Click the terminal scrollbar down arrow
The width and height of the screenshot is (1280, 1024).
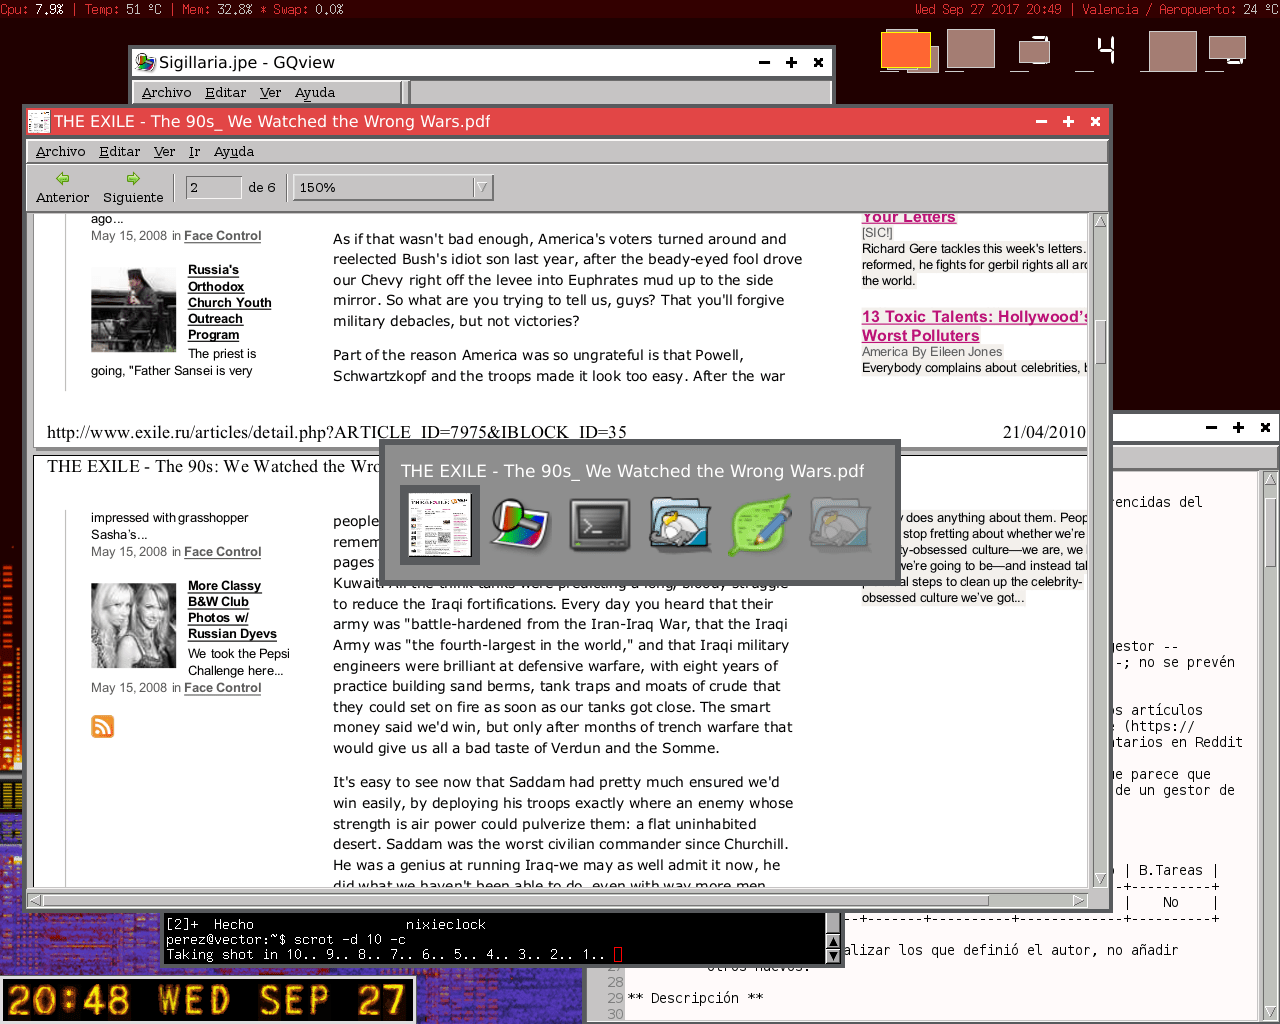(x=833, y=955)
